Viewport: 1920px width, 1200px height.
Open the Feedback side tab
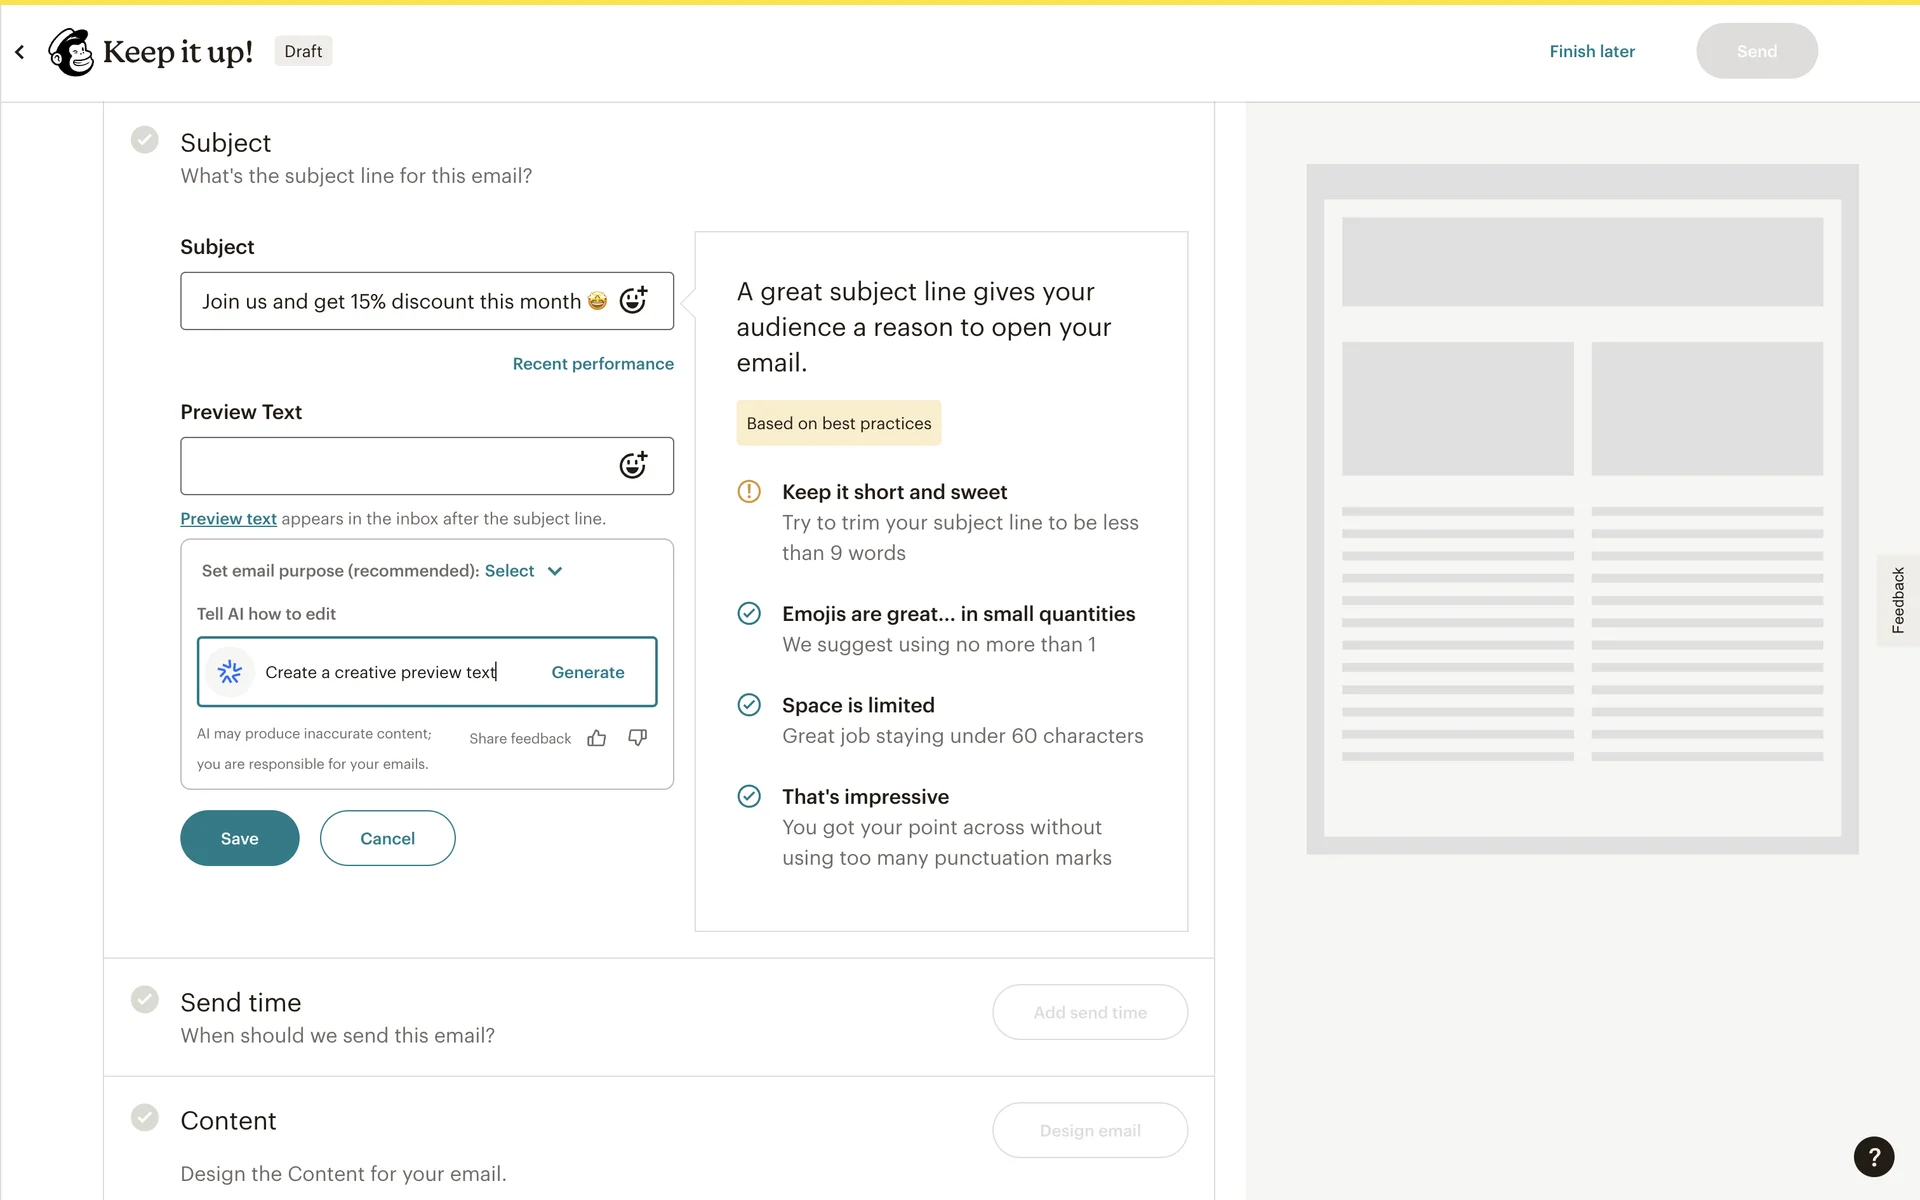1897,600
